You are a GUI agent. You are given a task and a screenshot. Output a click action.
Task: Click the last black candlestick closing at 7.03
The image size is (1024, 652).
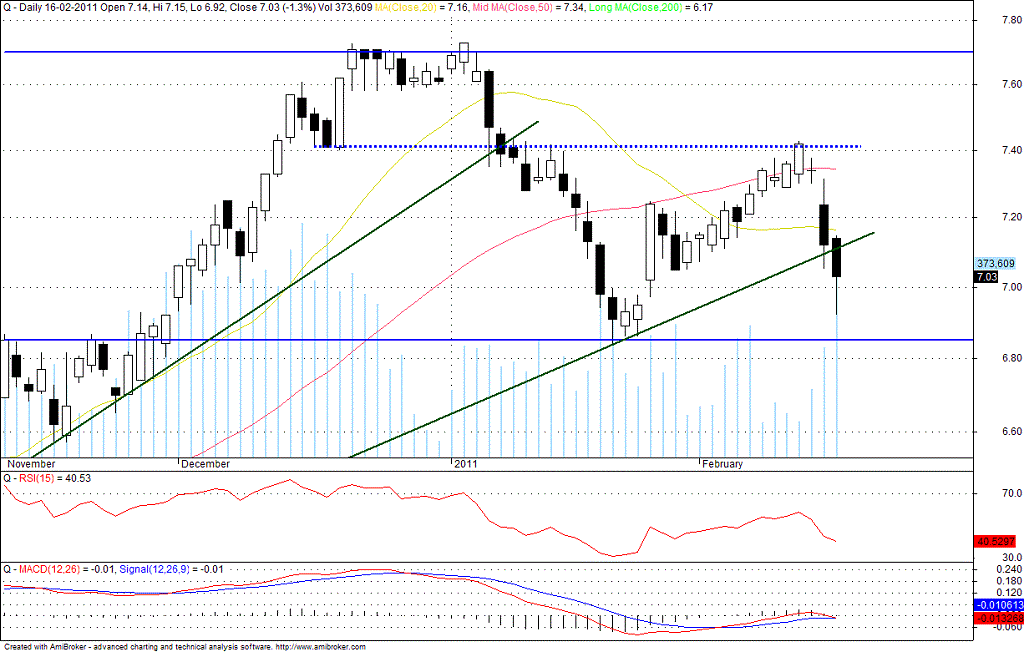click(x=837, y=257)
